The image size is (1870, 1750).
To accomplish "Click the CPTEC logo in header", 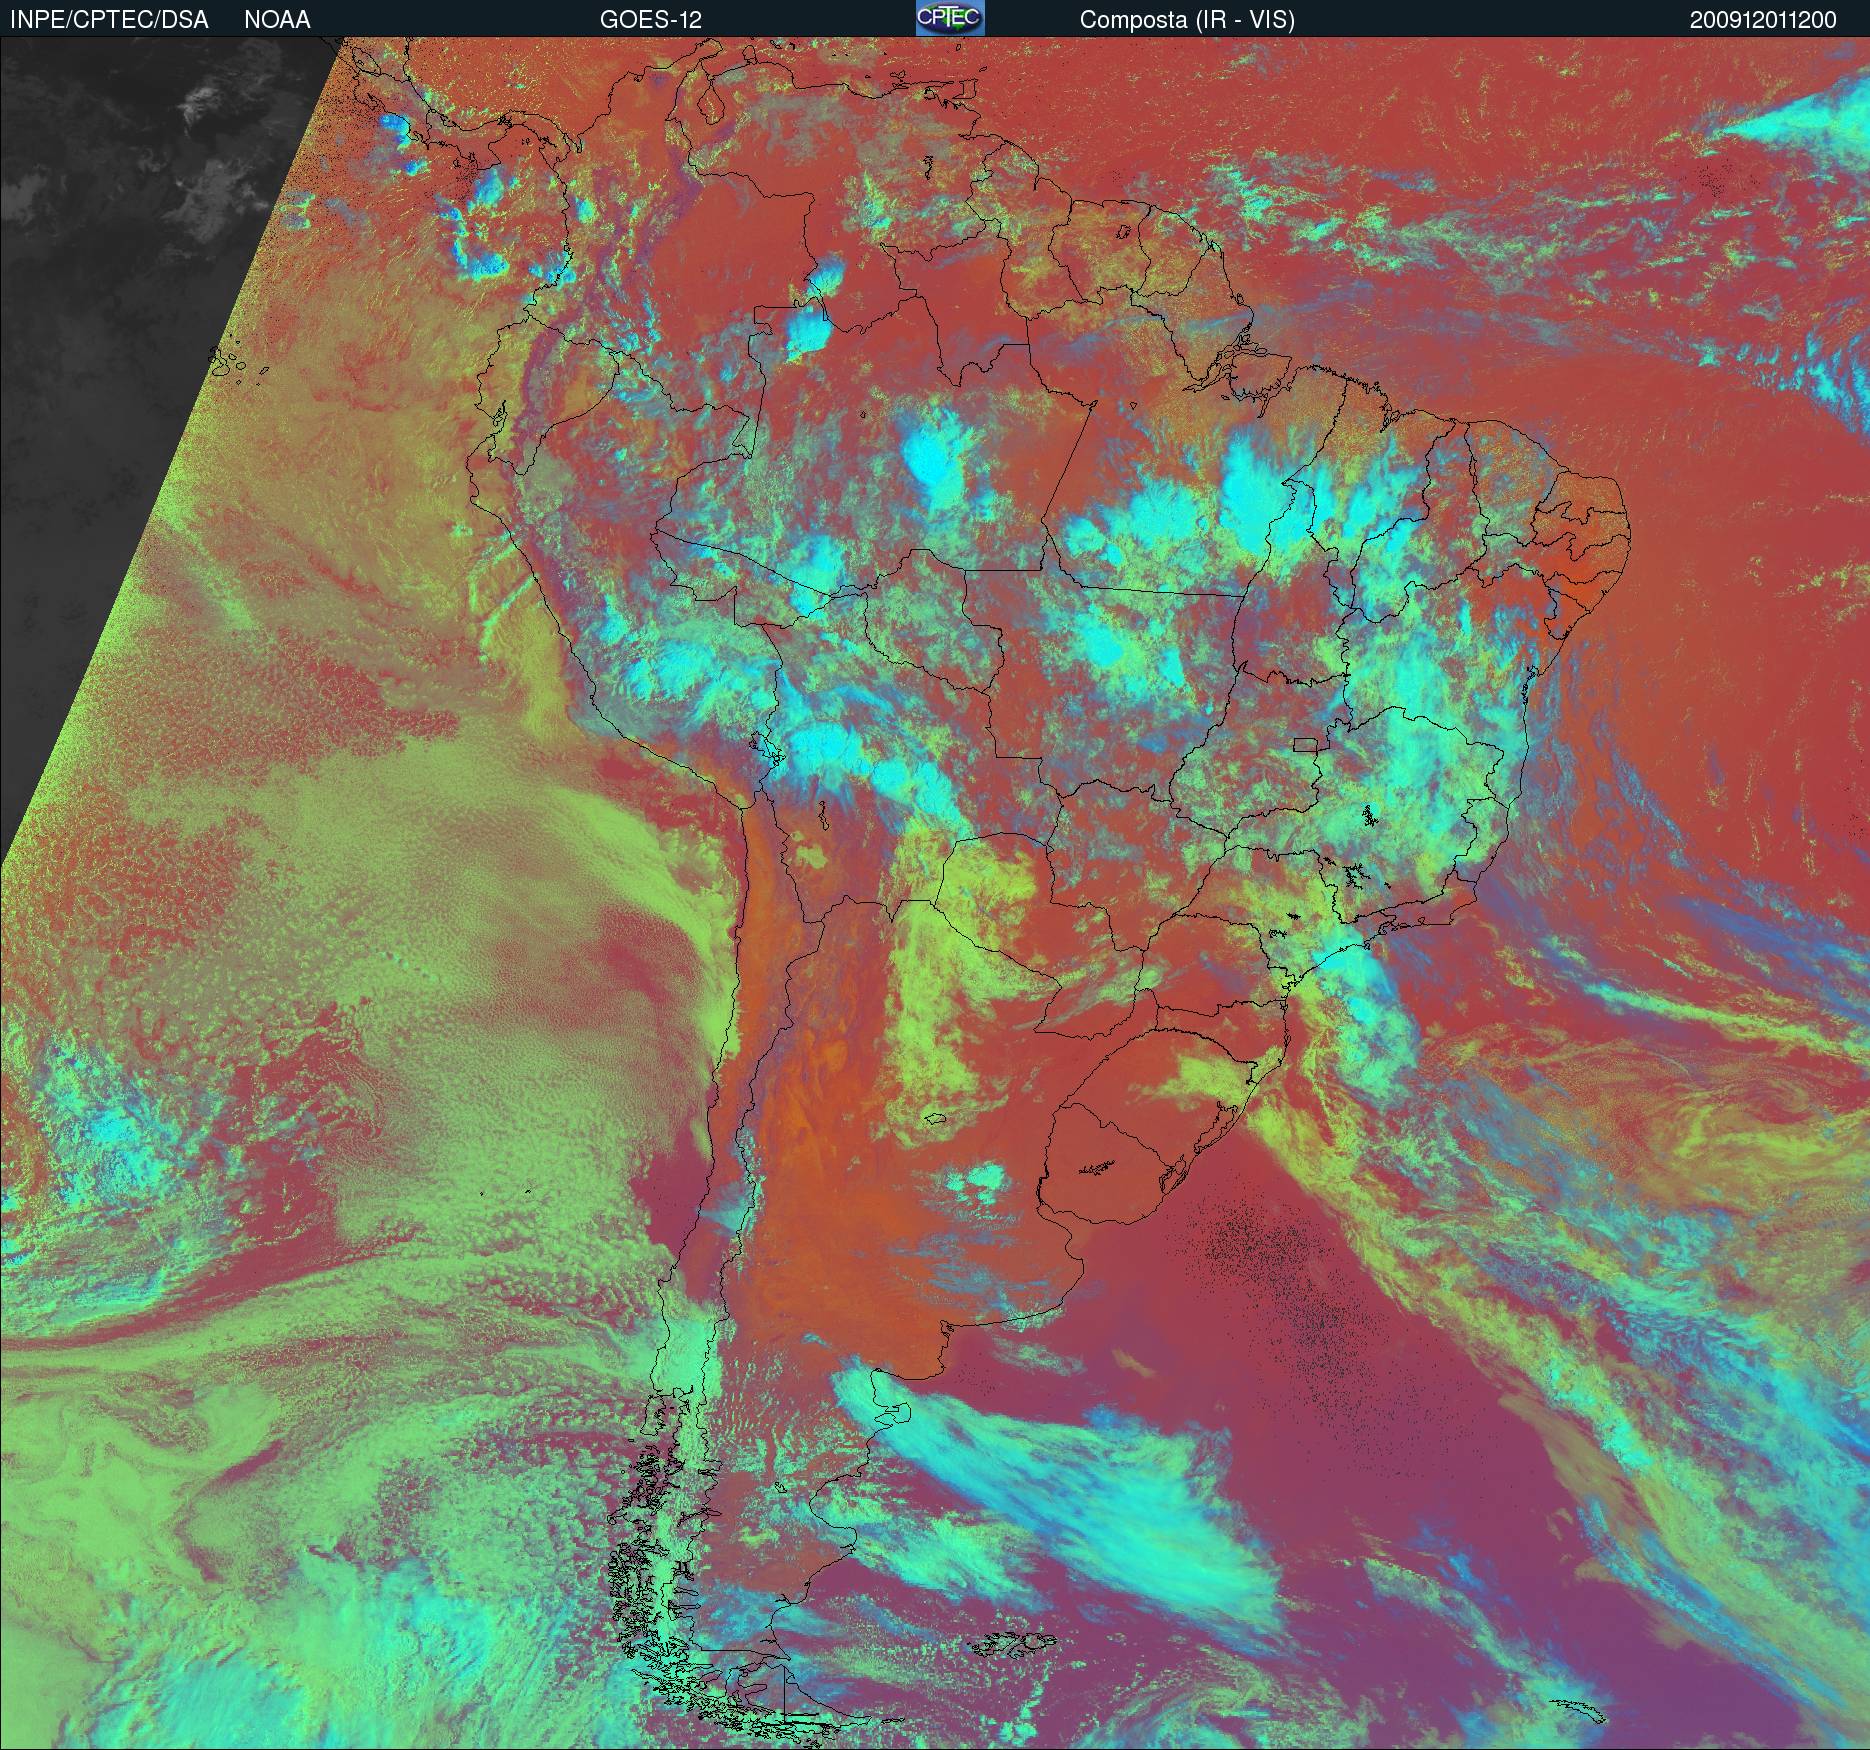I will coord(950,18).
